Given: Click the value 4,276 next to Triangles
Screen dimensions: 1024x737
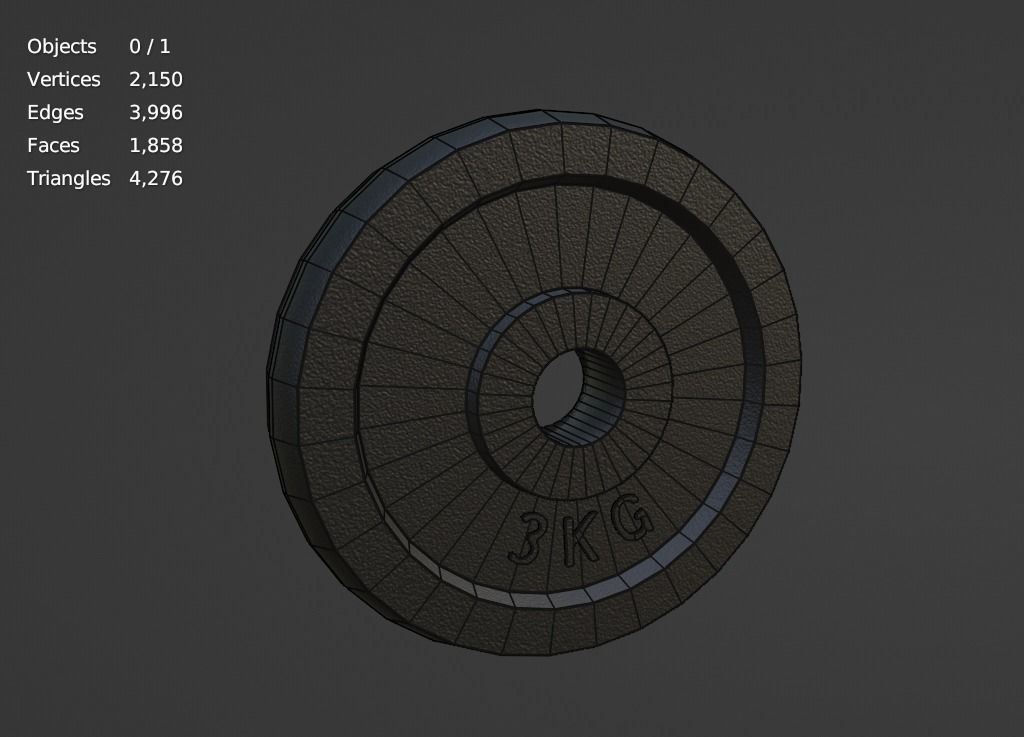Looking at the screenshot, I should coord(155,178).
